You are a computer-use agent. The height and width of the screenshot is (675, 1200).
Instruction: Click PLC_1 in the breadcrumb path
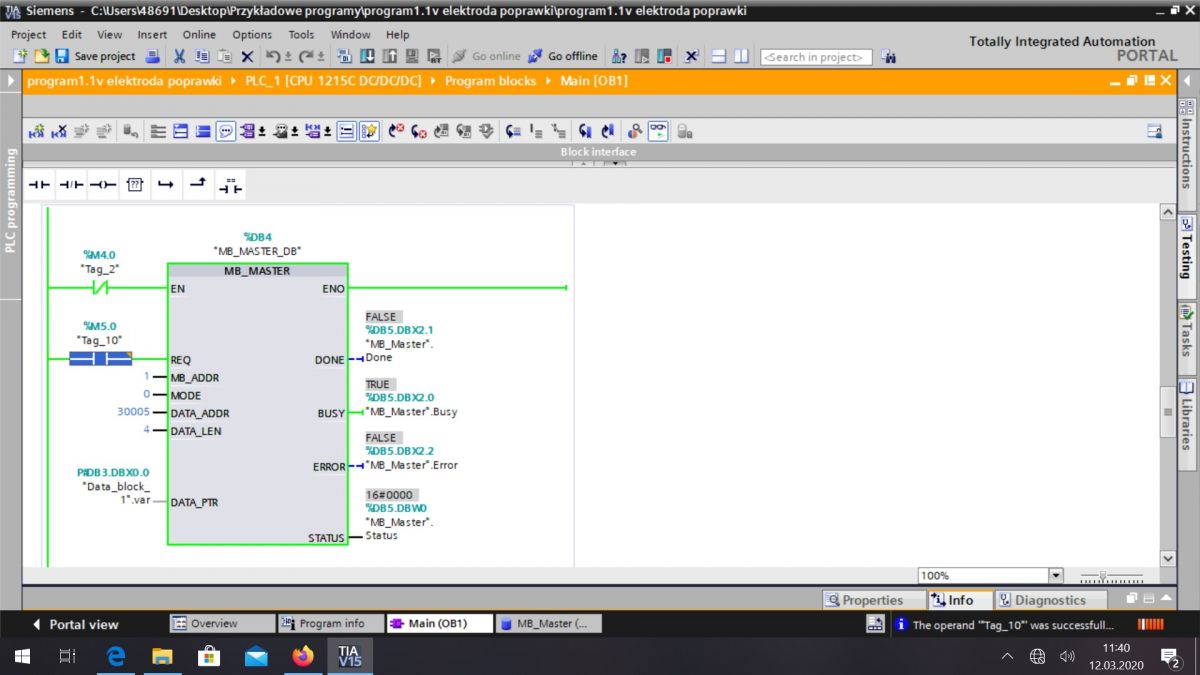pyautogui.click(x=334, y=81)
